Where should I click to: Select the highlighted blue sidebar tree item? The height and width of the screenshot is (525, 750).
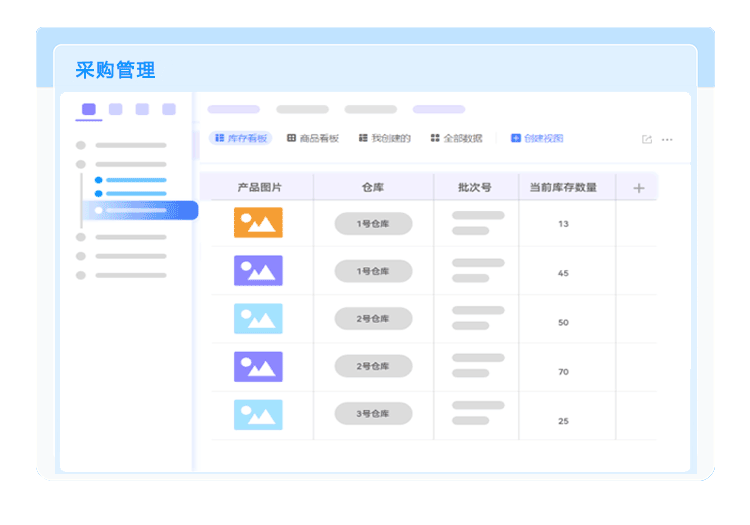(x=139, y=210)
